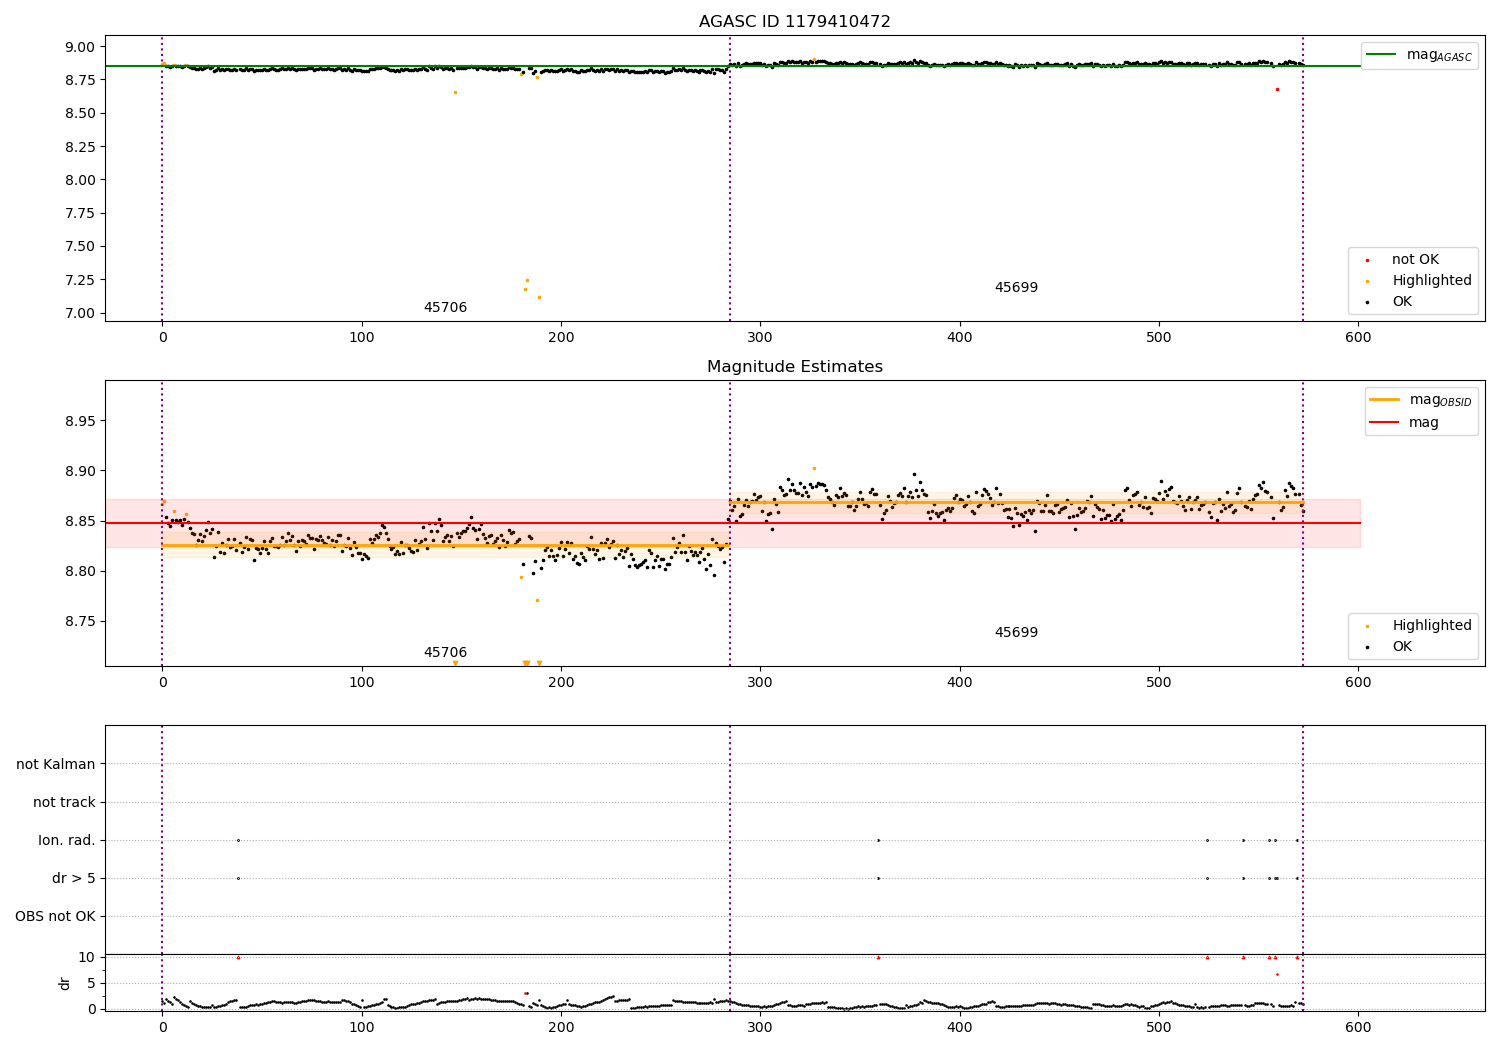Select 'Highlighted' in Magnitude Estimates legend
This screenshot has height=1050, width=1500.
point(1431,626)
